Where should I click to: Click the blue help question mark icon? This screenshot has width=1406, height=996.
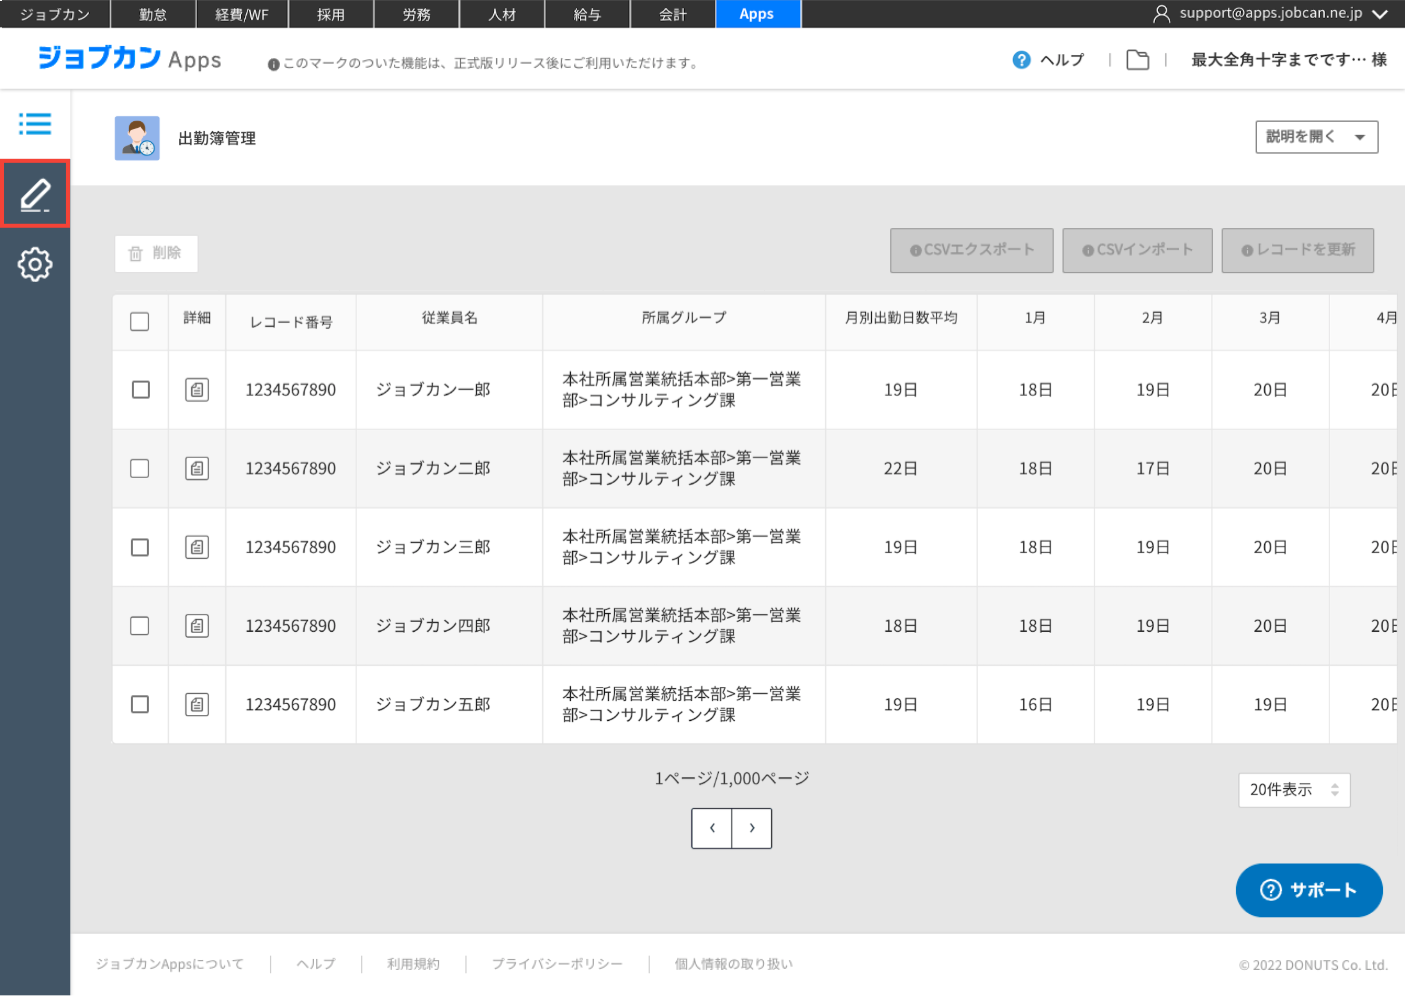[1021, 60]
